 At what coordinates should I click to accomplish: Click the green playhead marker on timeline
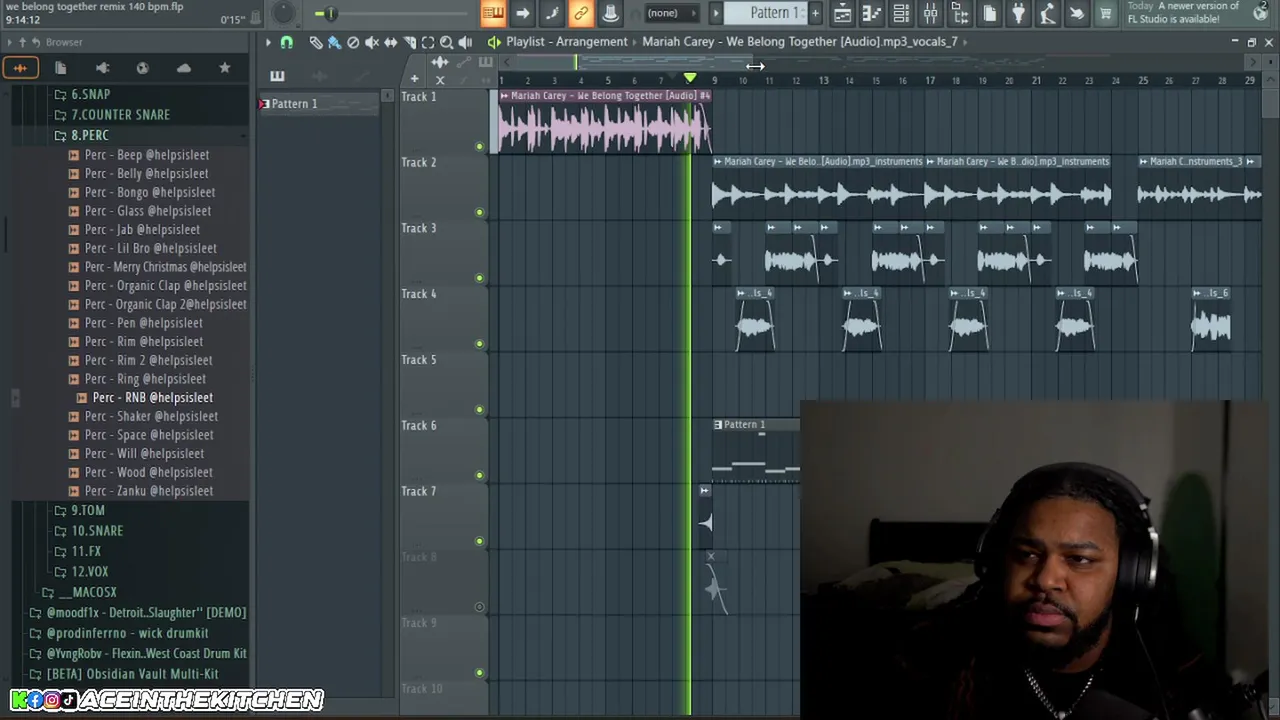click(x=690, y=78)
